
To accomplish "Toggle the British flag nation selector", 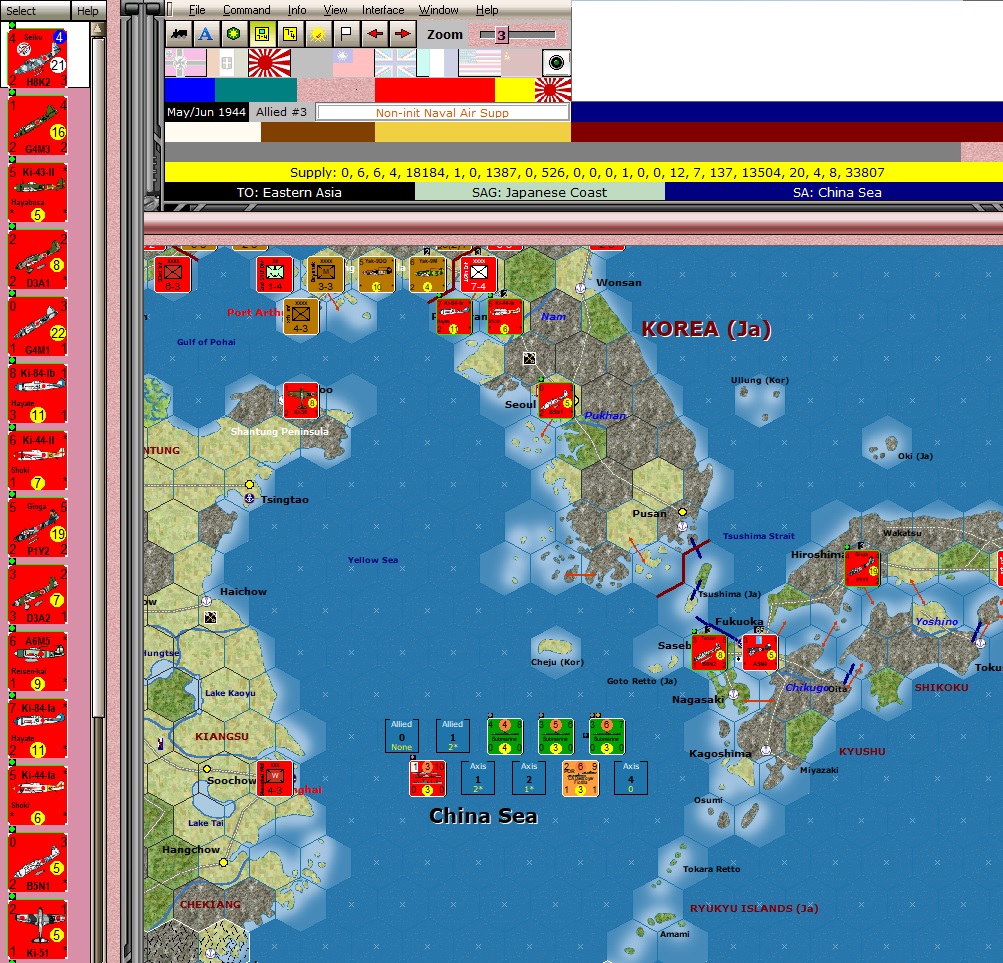I will click(x=394, y=63).
